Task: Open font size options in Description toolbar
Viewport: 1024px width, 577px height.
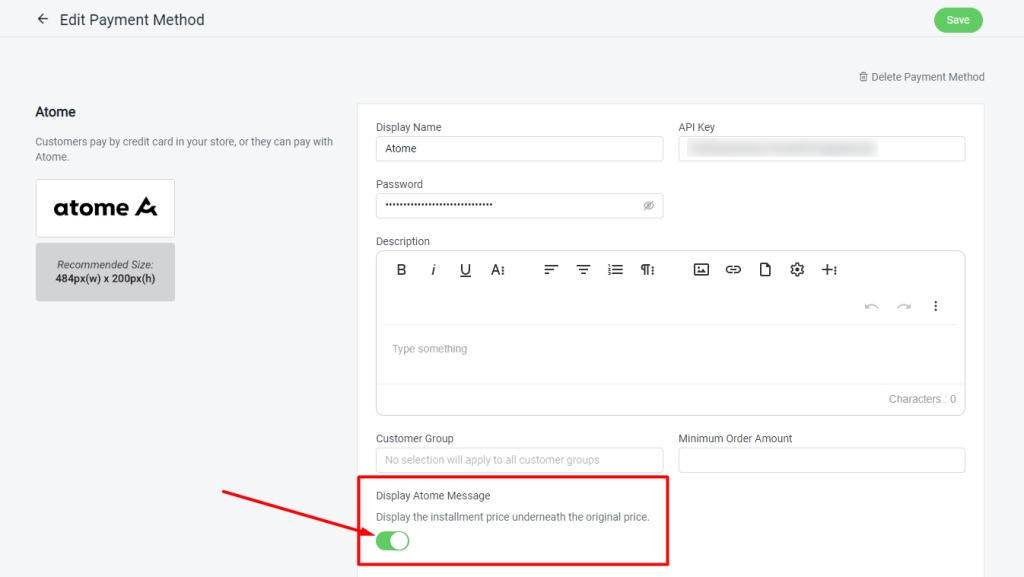Action: click(498, 270)
